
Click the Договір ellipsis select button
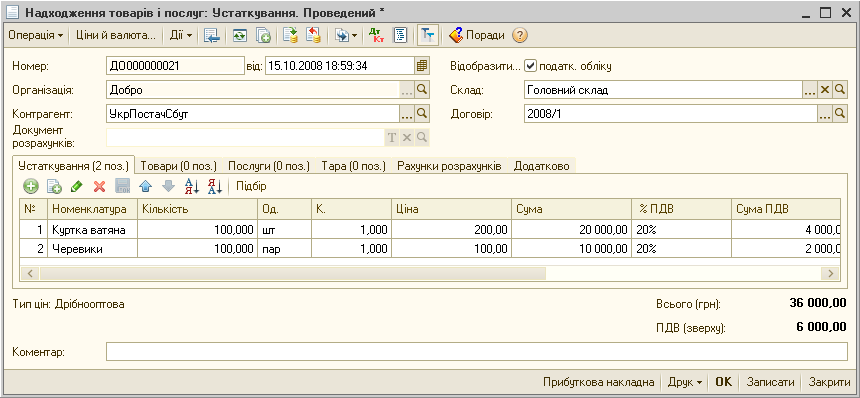coord(825,114)
